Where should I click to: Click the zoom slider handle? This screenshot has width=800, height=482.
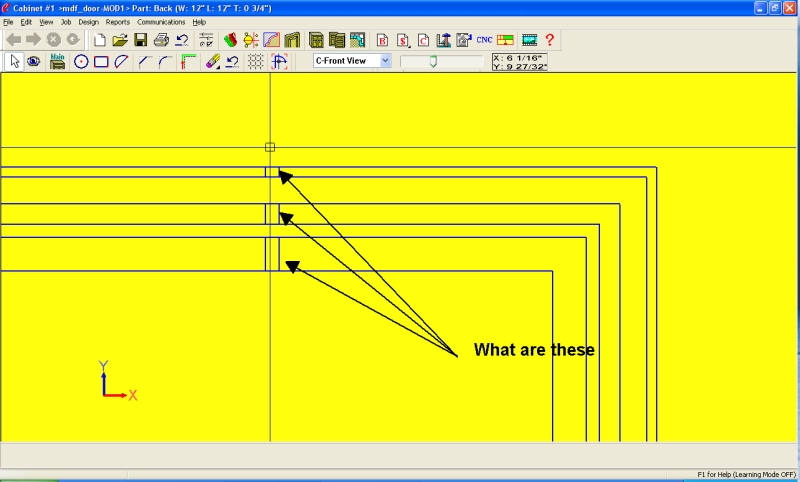coord(433,62)
